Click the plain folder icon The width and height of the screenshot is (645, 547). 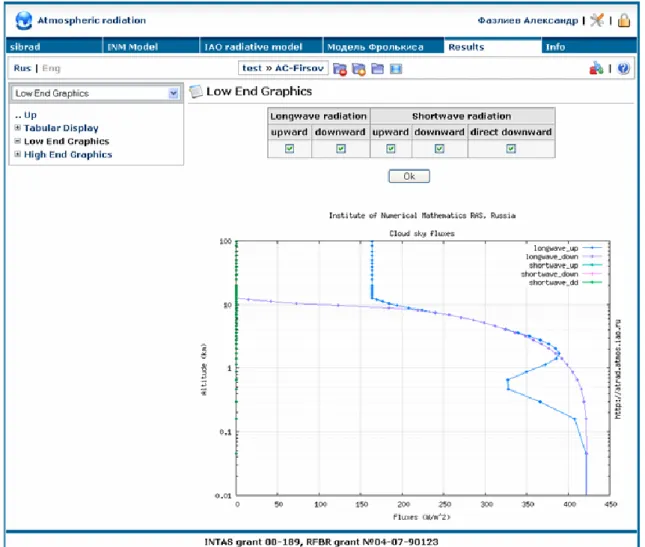coord(377,68)
